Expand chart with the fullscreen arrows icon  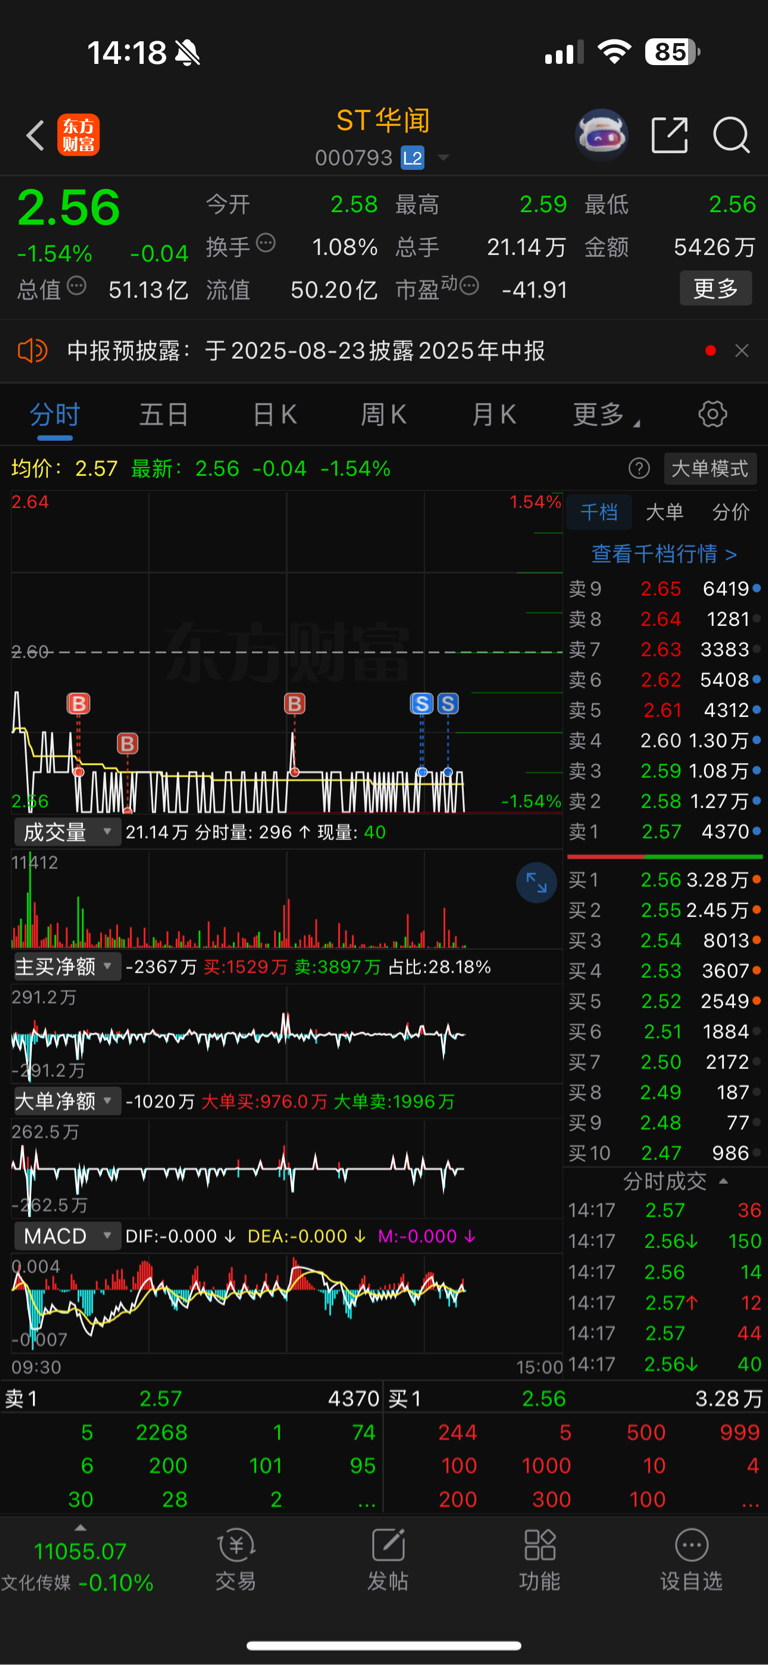pos(536,883)
